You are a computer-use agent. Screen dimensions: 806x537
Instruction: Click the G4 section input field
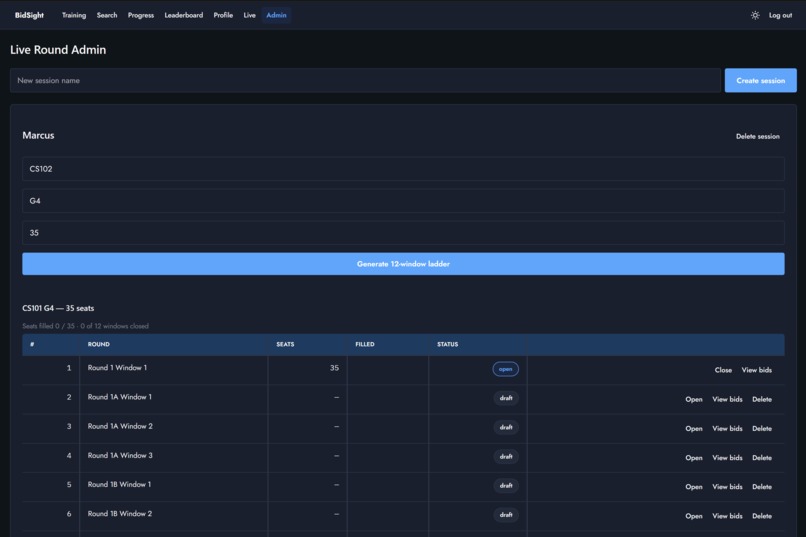[403, 201]
